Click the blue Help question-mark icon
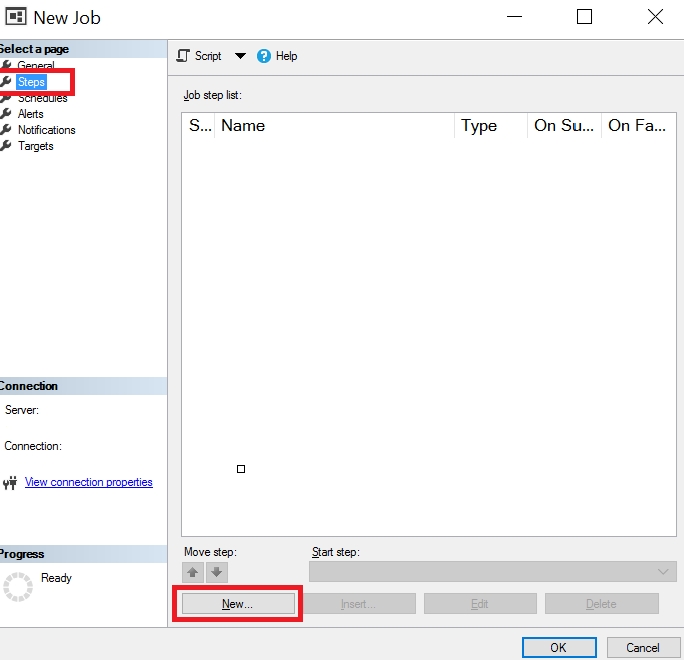The width and height of the screenshot is (684, 660). point(263,56)
